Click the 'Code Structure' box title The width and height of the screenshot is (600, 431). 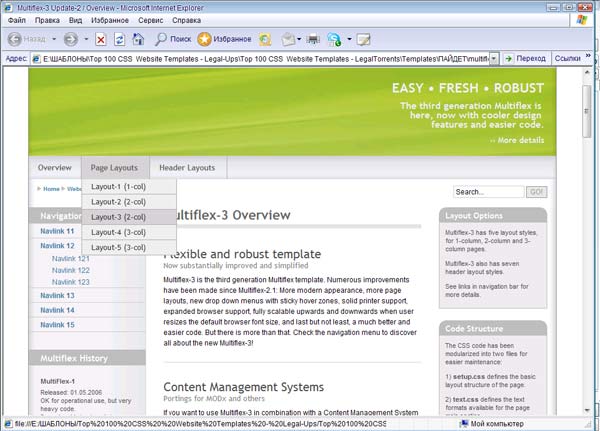[x=474, y=329]
